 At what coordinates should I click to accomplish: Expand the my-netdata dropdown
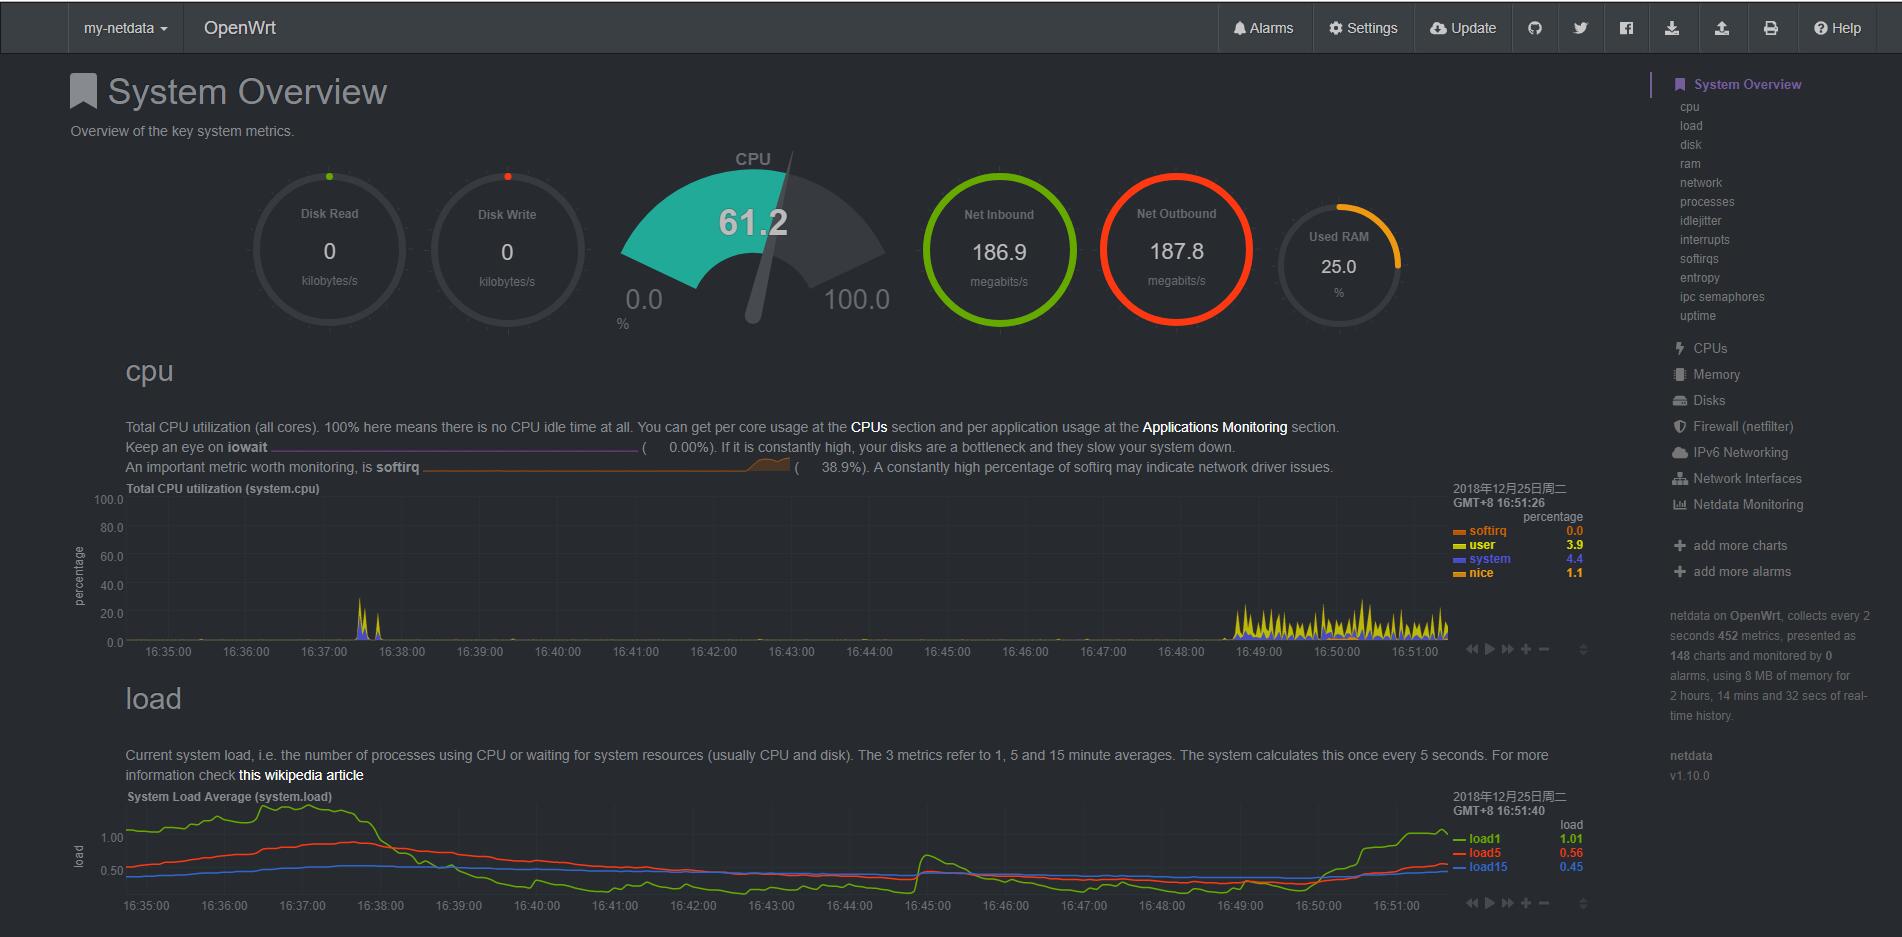[x=125, y=28]
